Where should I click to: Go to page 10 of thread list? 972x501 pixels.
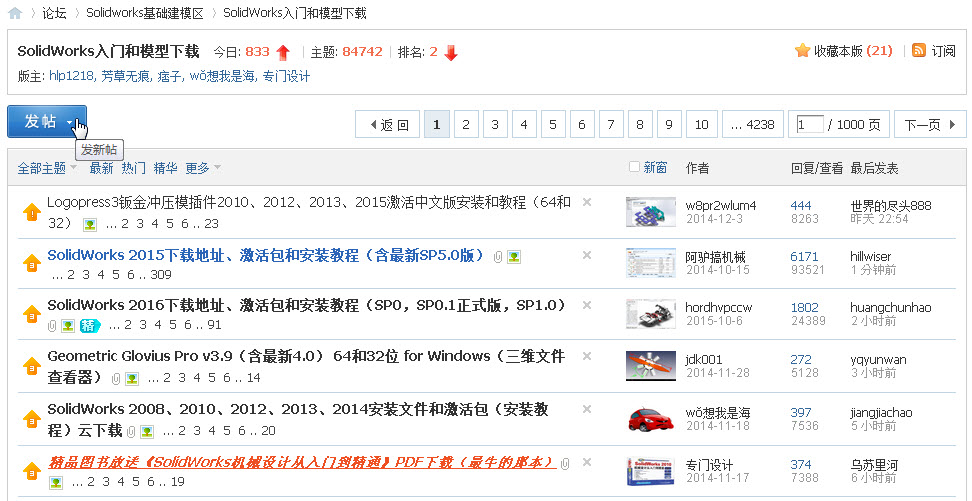(x=701, y=125)
